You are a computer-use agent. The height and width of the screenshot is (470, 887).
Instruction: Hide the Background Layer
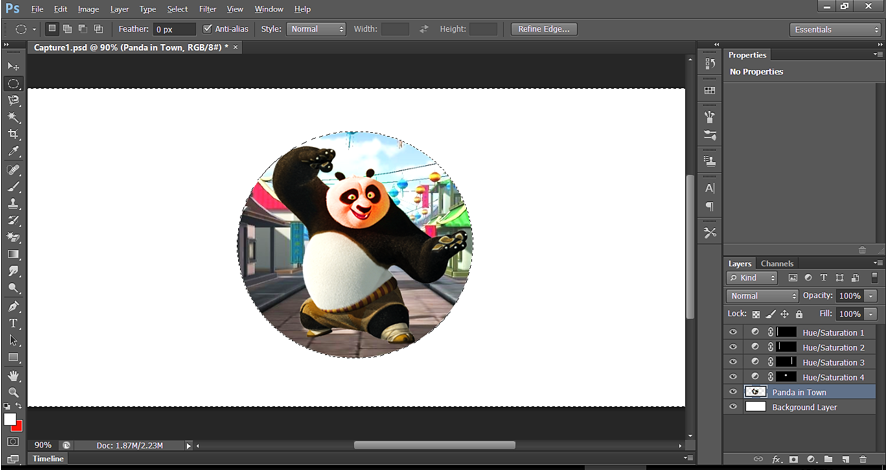tap(733, 407)
